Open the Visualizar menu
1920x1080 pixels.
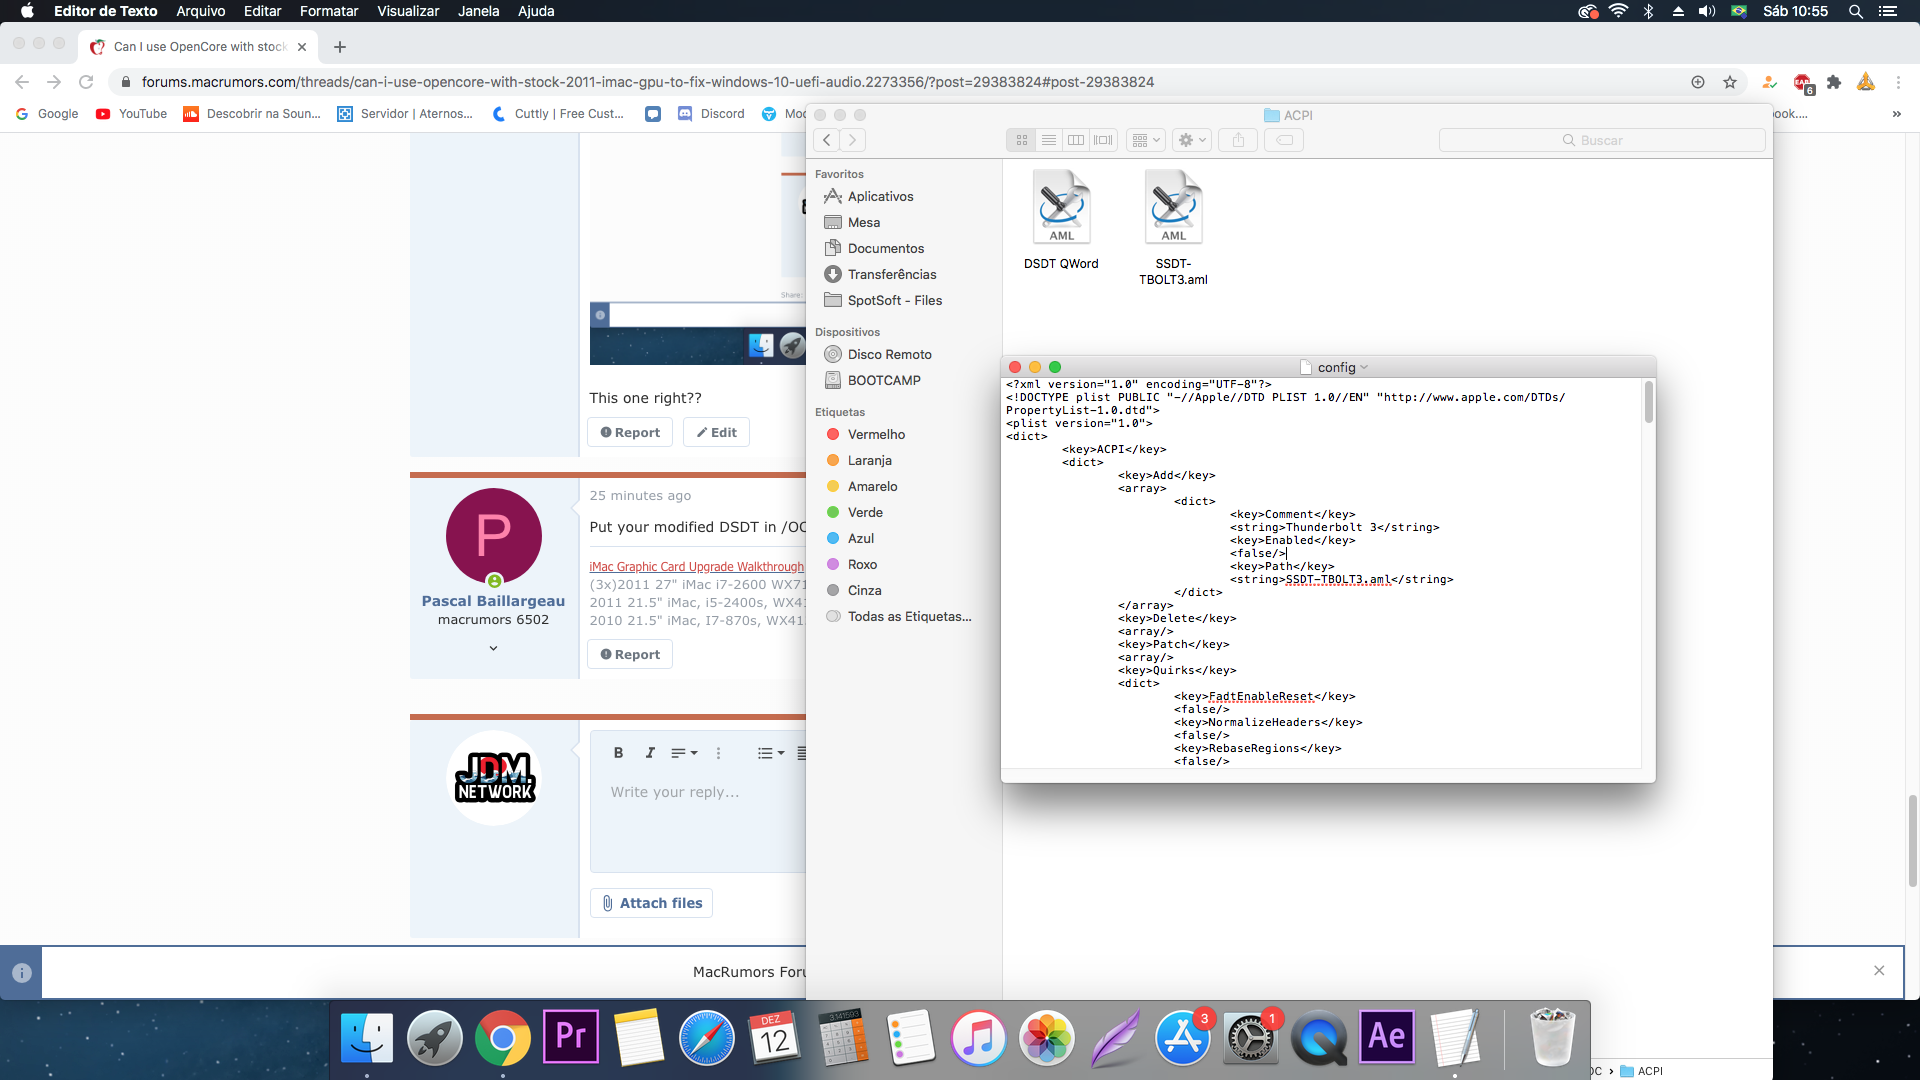coord(408,11)
